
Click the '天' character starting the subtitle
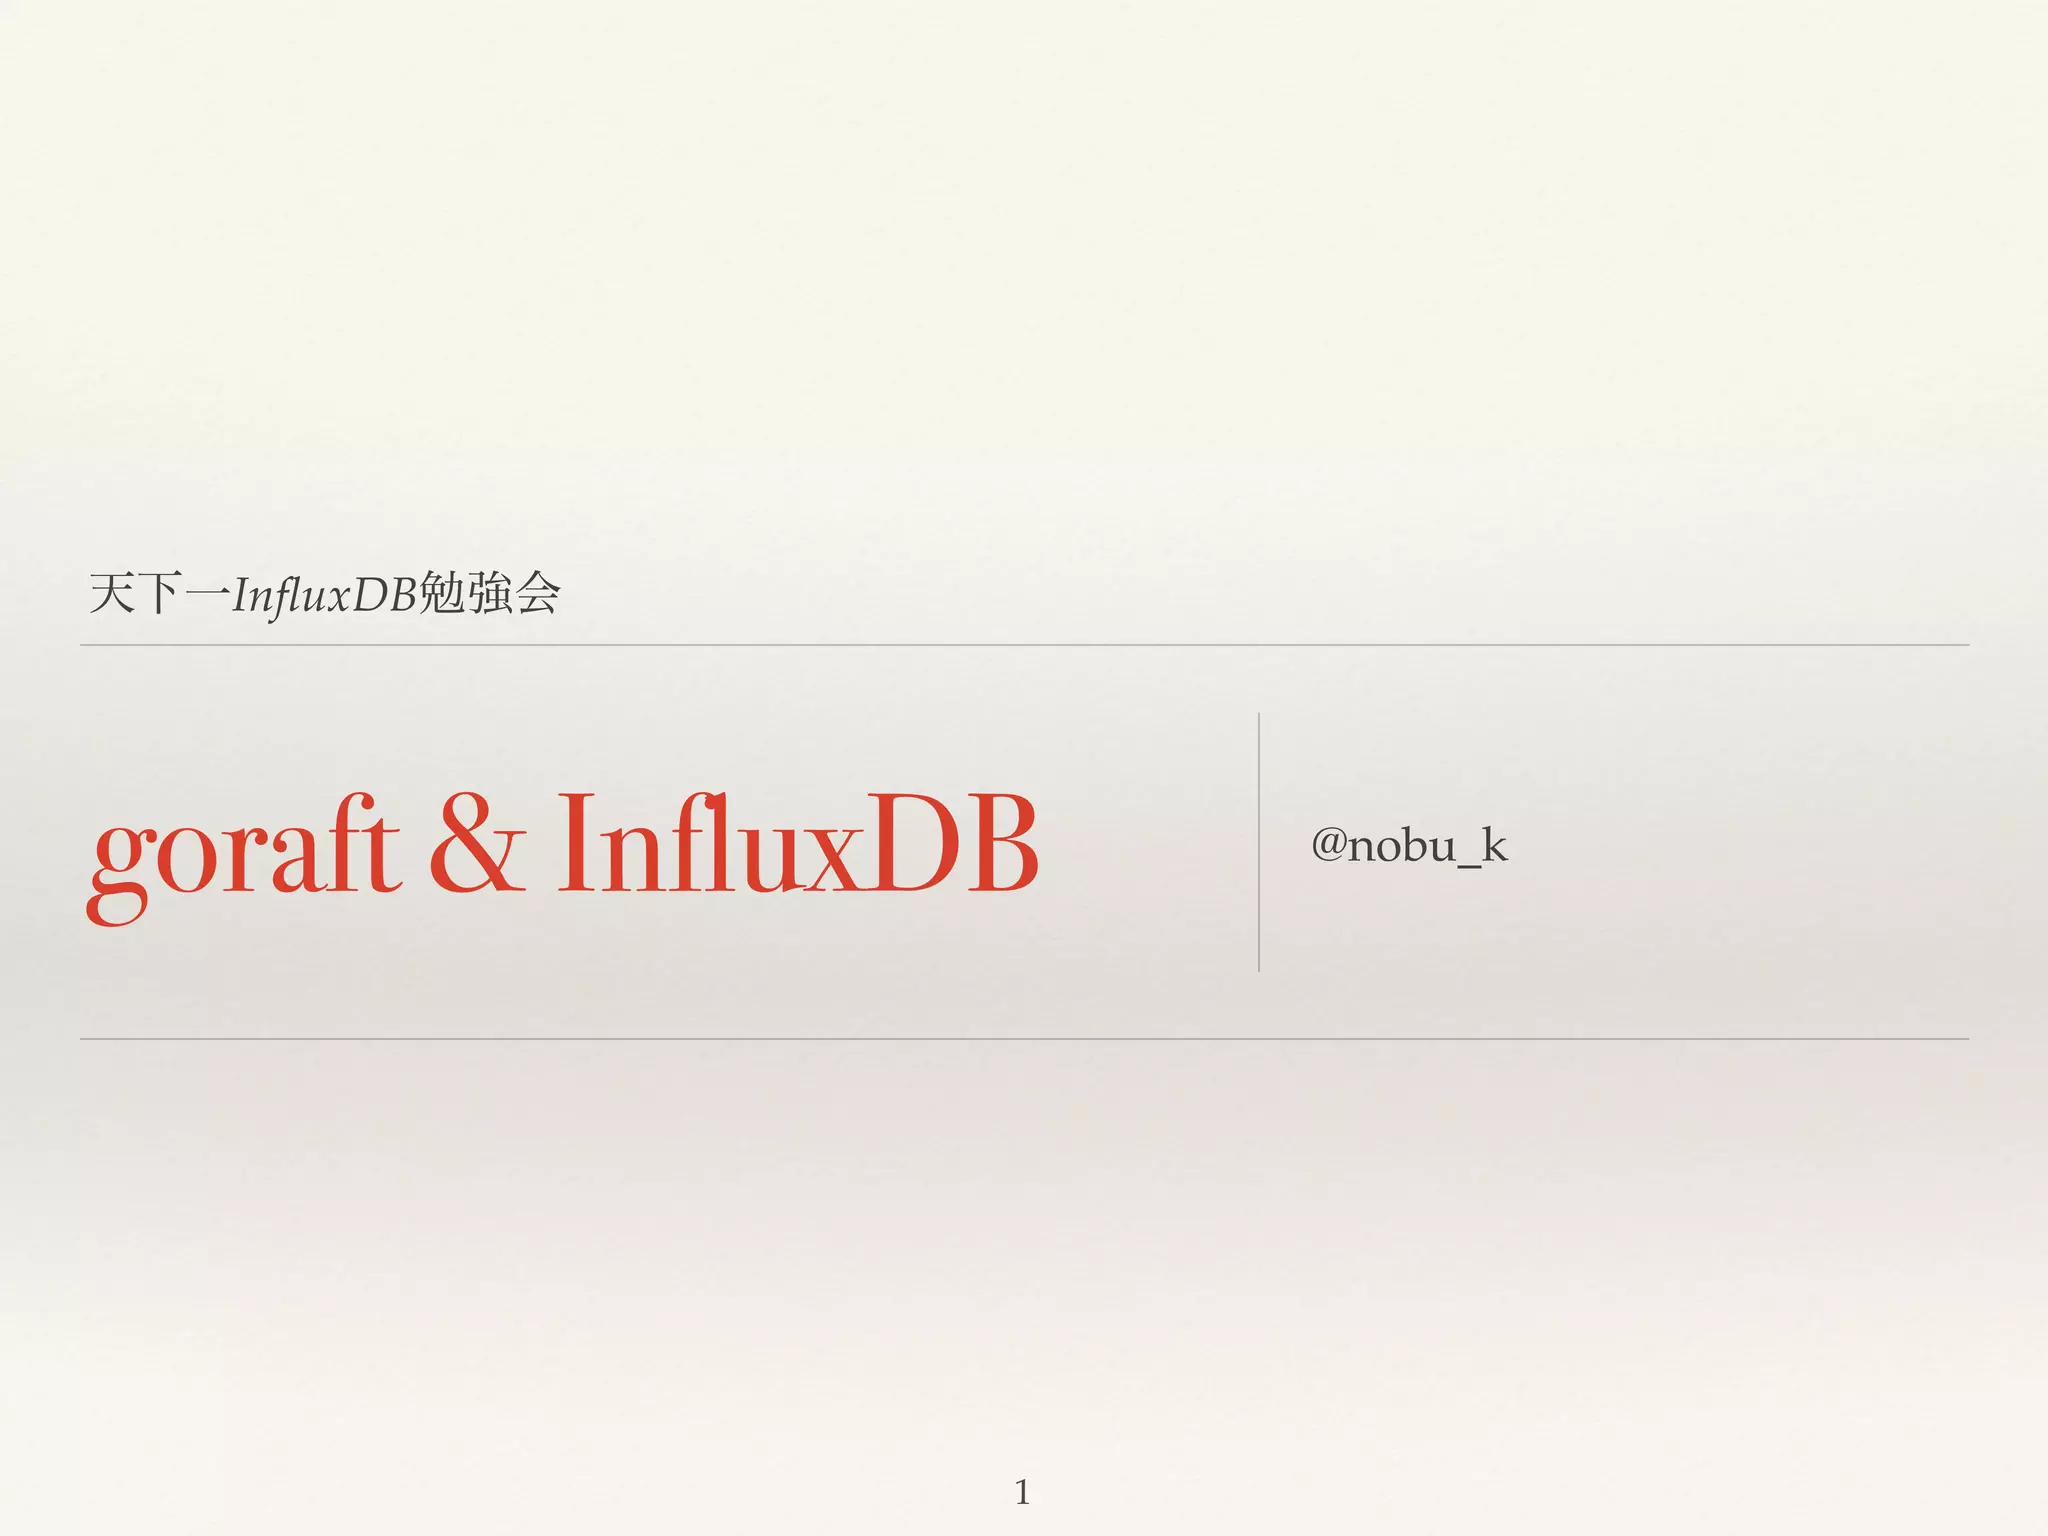coord(112,594)
